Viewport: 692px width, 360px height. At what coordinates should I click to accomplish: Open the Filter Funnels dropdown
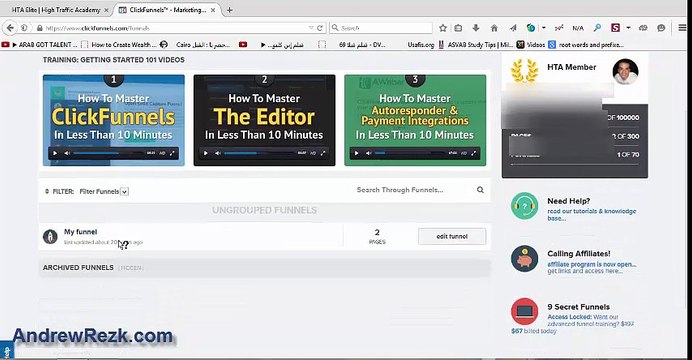click(104, 191)
